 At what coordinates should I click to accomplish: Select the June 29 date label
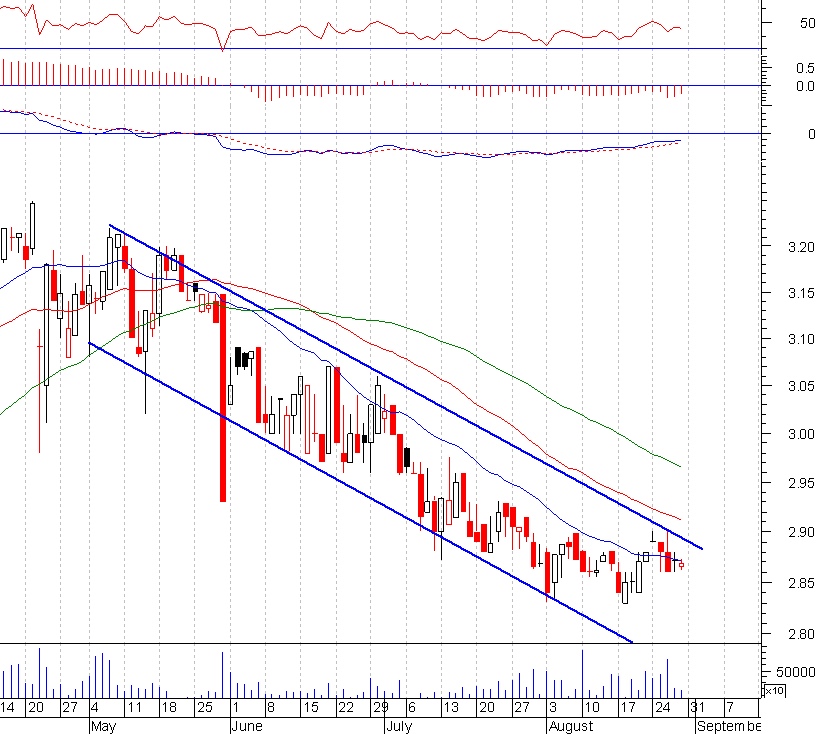[x=381, y=708]
